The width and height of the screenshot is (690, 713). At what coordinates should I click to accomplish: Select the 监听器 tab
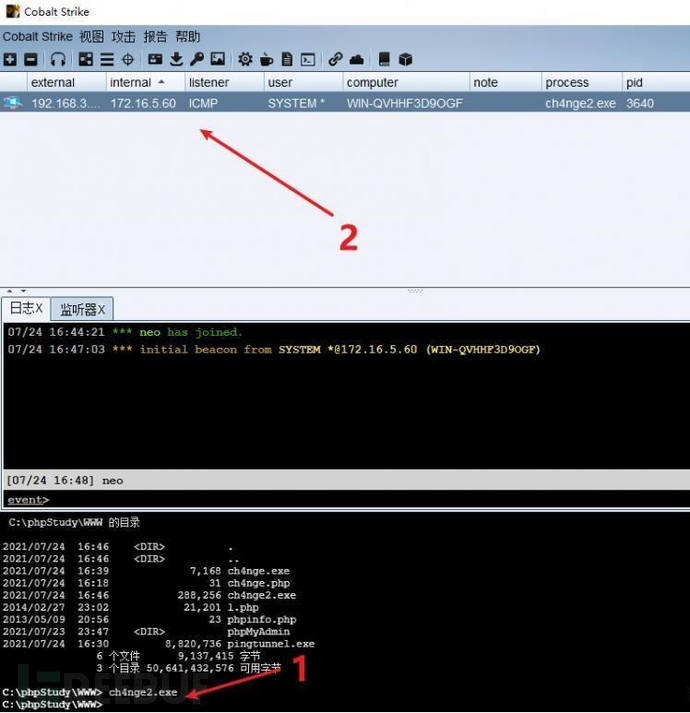[82, 310]
